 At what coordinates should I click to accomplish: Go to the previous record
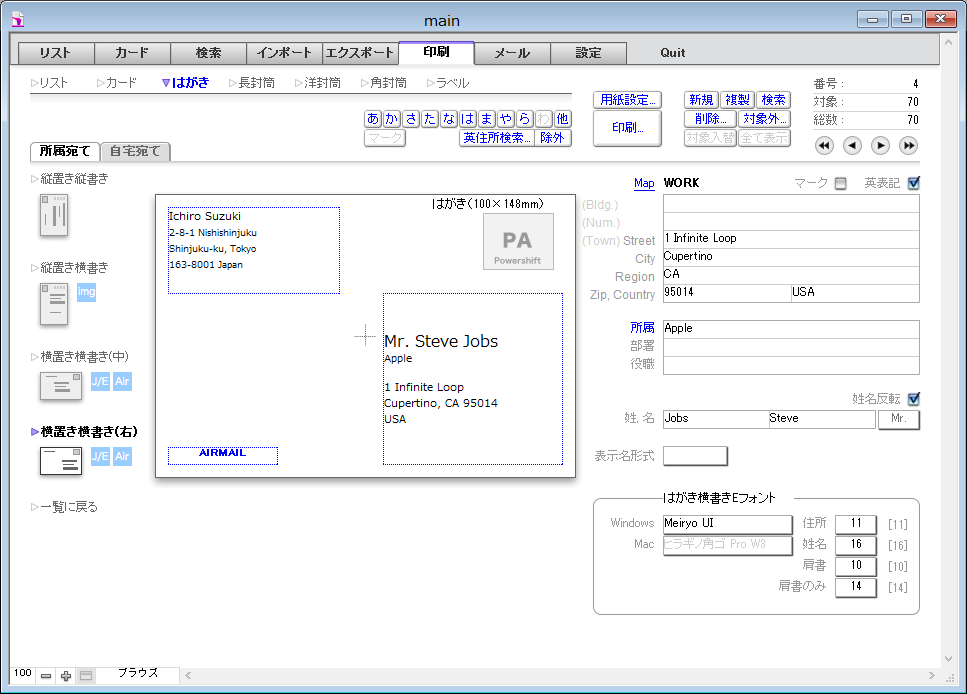pyautogui.click(x=852, y=146)
